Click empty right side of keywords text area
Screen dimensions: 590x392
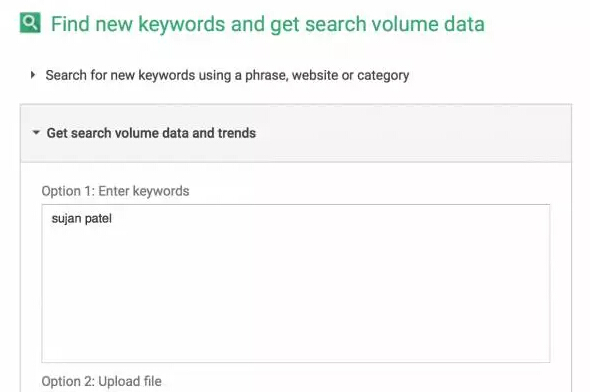tap(452, 263)
